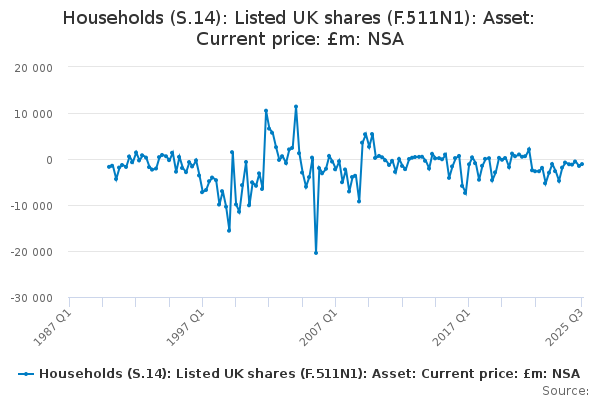The width and height of the screenshot is (600, 400).
Task: Click the legend's blue line marker
Action: [x=26, y=373]
